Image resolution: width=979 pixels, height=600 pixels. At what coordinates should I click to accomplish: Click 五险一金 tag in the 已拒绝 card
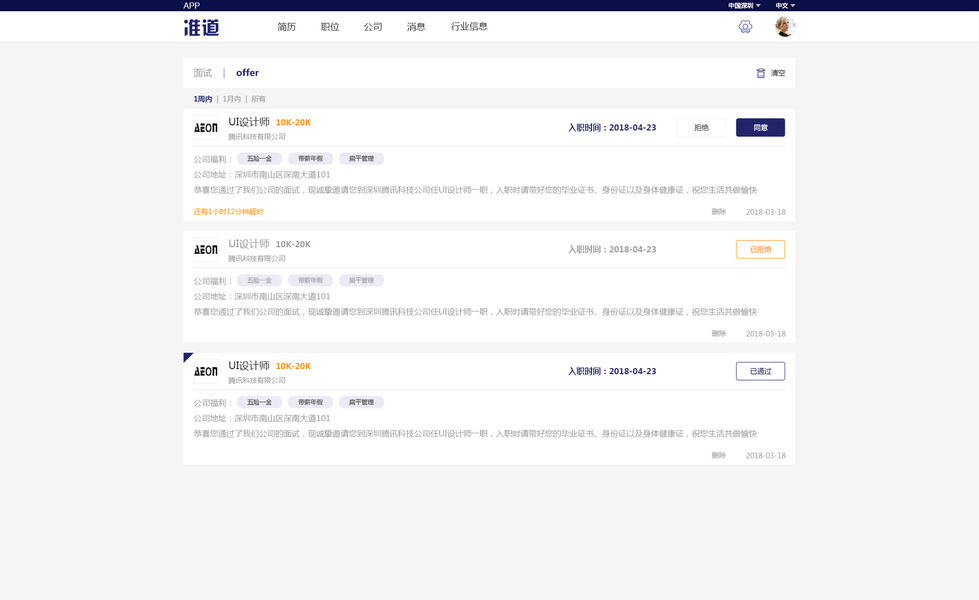(x=259, y=280)
